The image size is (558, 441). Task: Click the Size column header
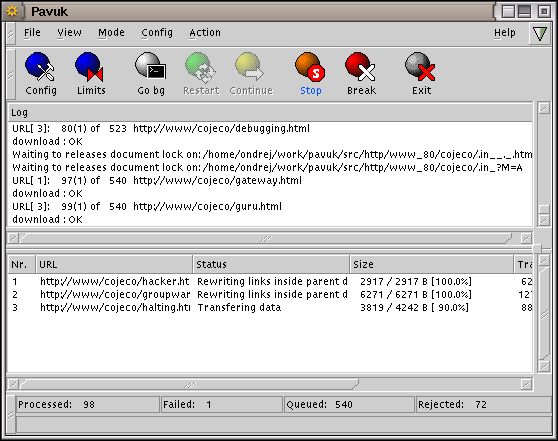click(432, 264)
